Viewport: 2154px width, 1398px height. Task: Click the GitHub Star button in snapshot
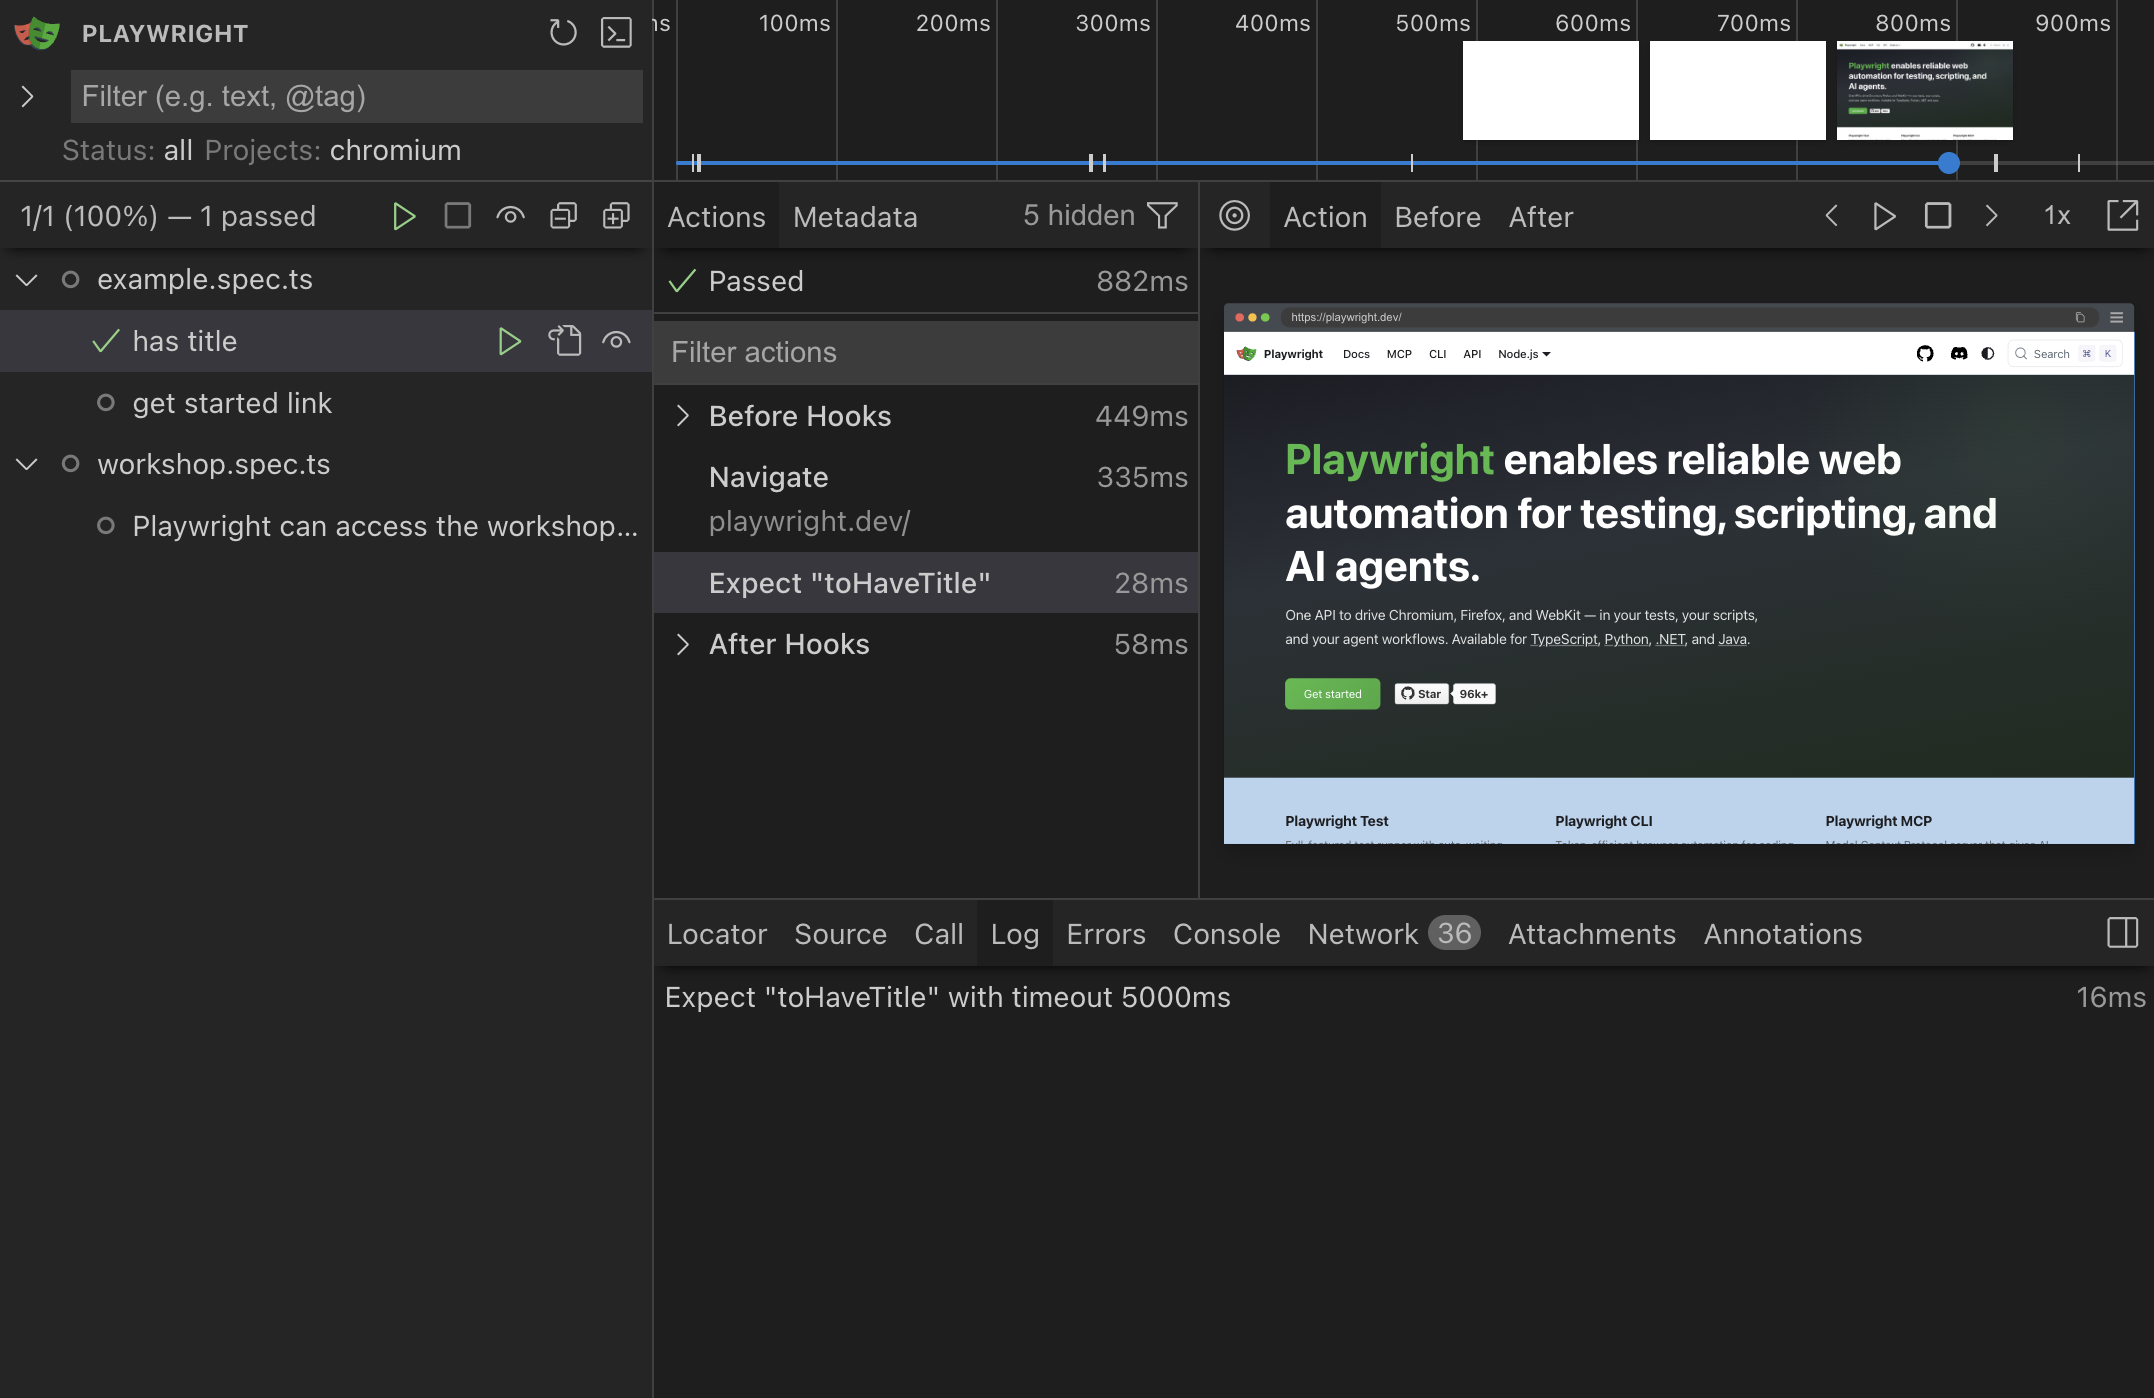pyautogui.click(x=1421, y=694)
